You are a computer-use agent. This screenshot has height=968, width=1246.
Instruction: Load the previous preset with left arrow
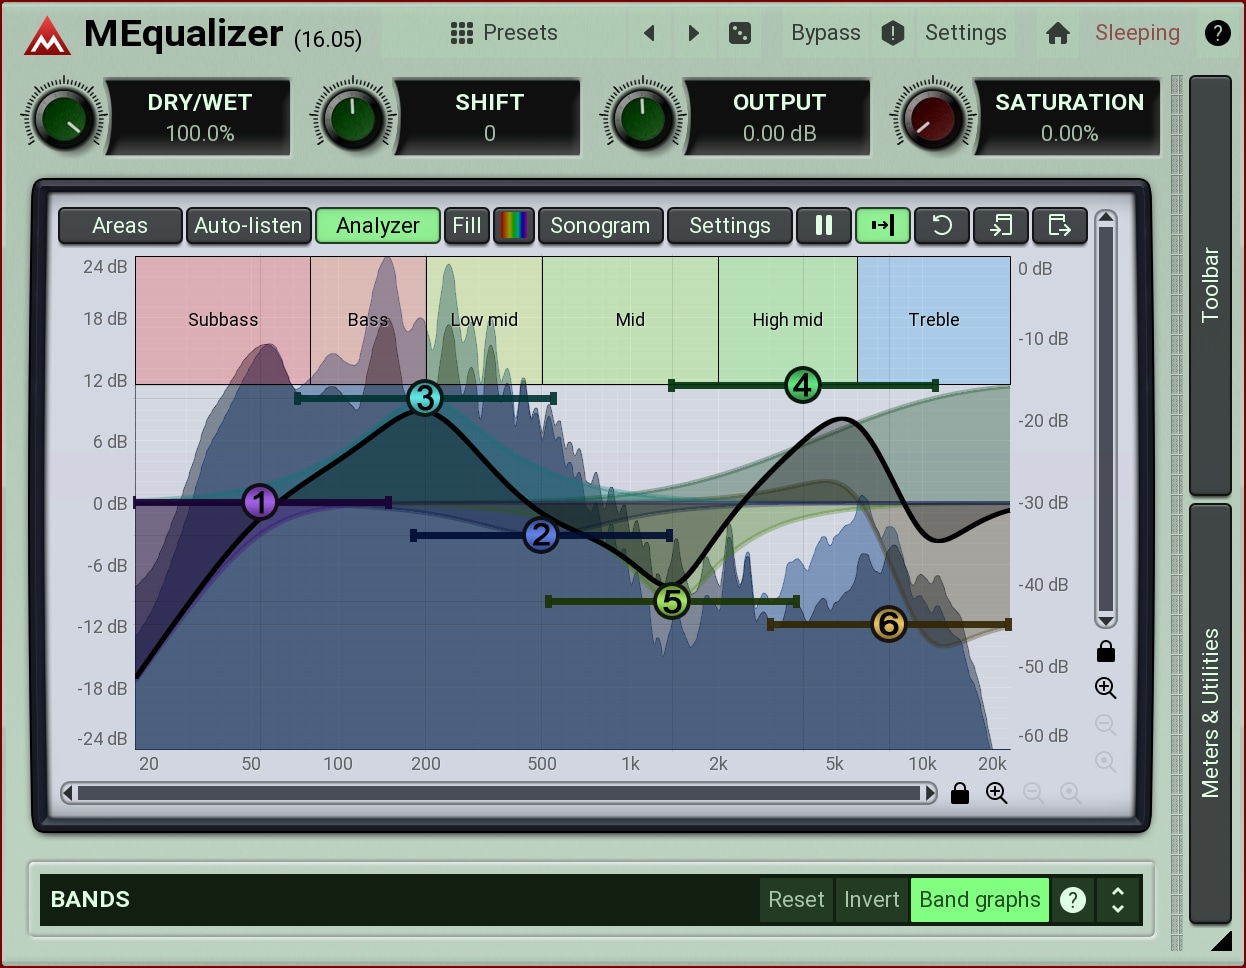649,33
